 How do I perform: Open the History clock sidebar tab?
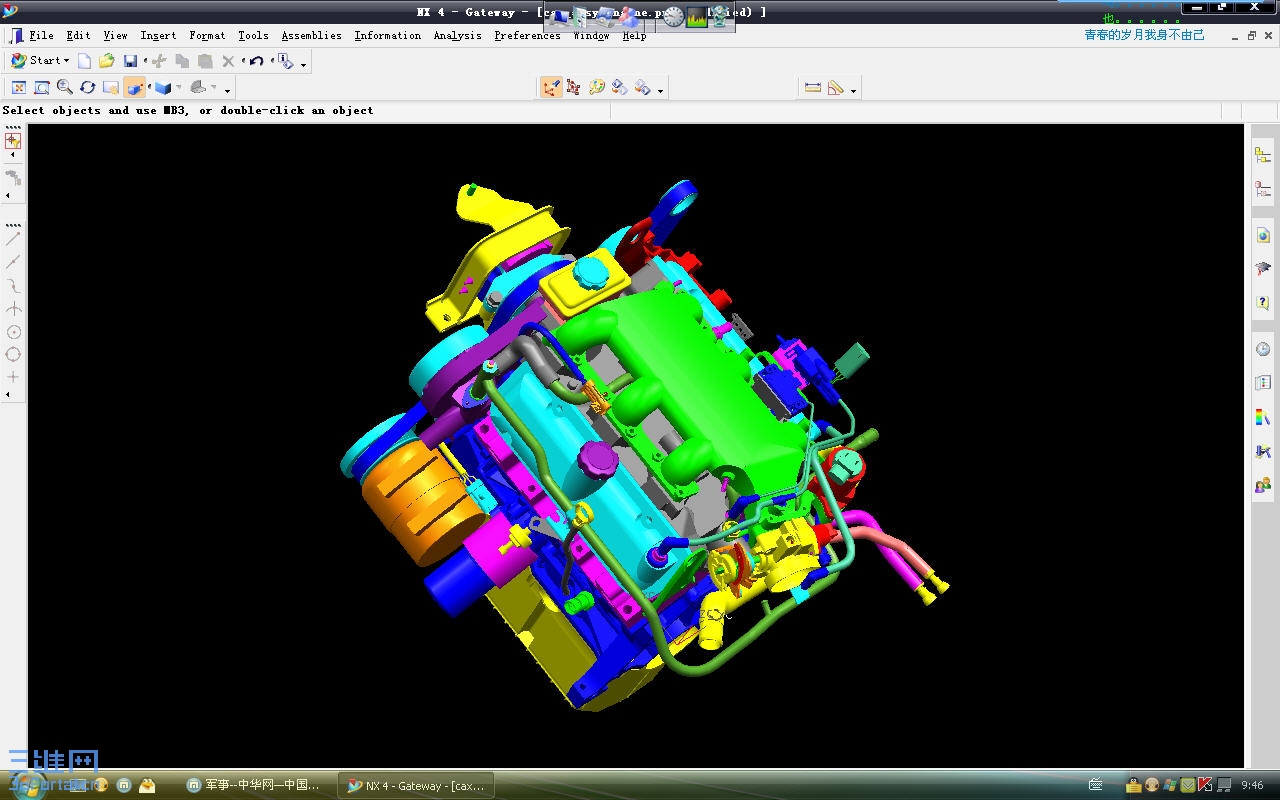[x=1263, y=349]
